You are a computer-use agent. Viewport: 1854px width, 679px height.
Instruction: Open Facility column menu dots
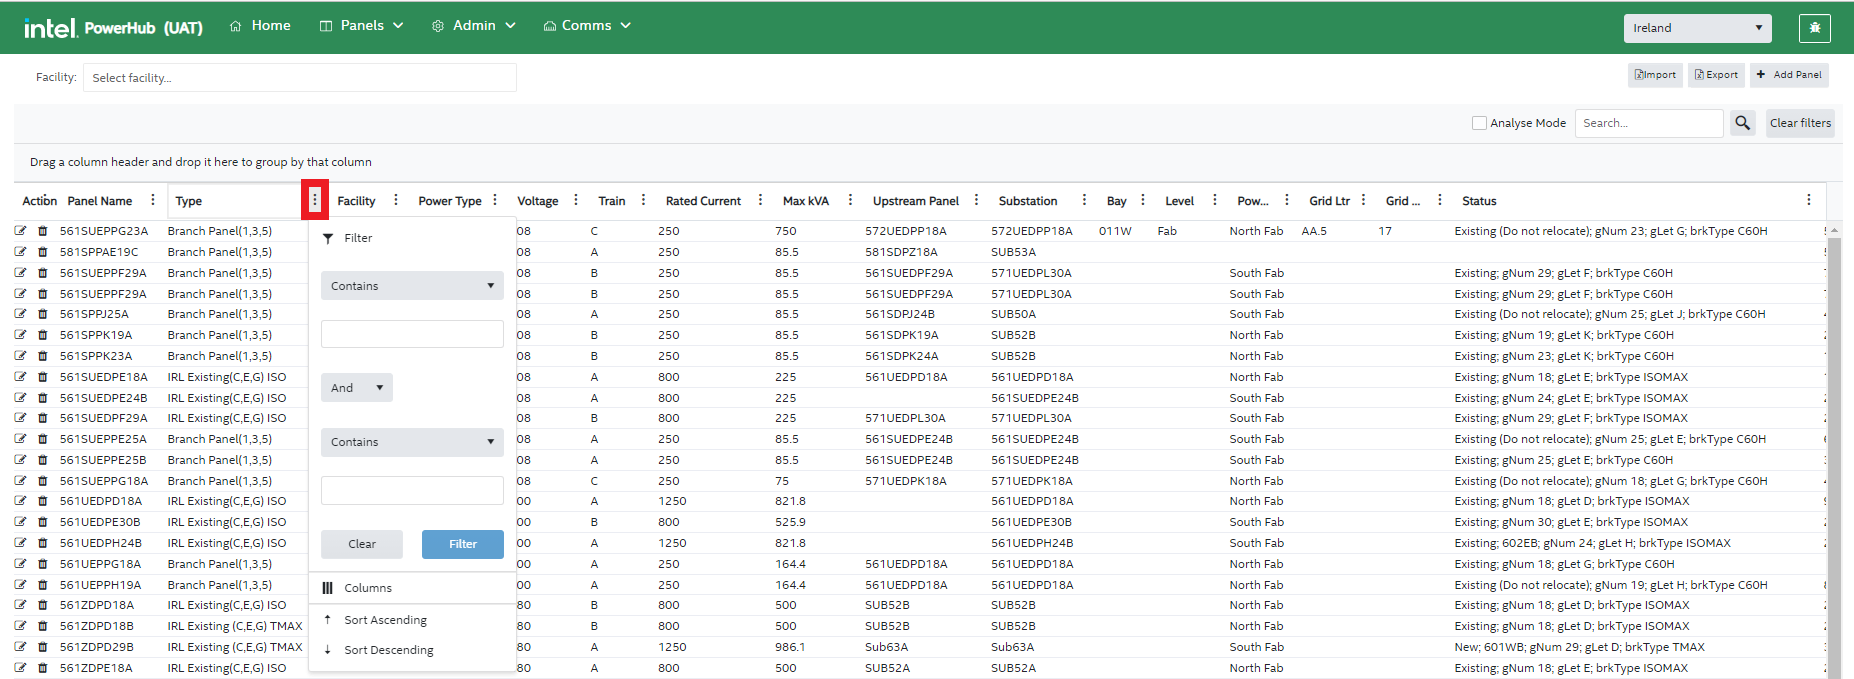(396, 200)
